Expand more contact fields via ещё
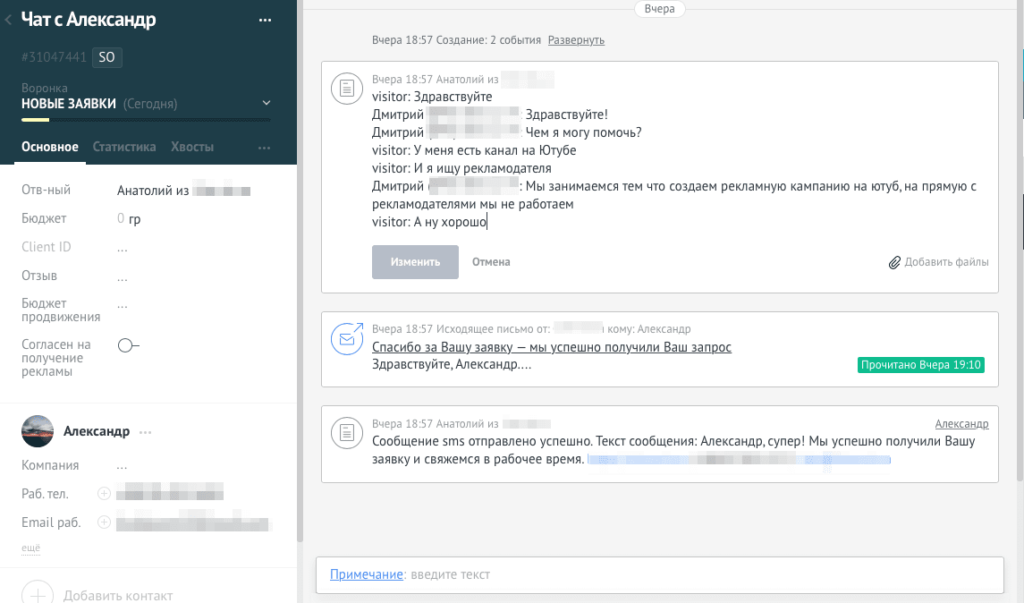Viewport: 1024px width, 603px height. click(31, 547)
